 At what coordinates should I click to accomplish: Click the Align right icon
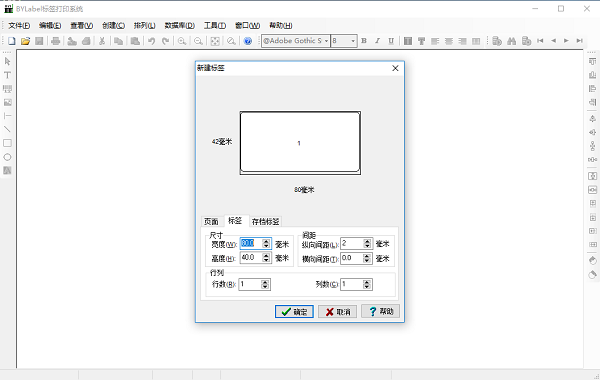click(x=463, y=41)
